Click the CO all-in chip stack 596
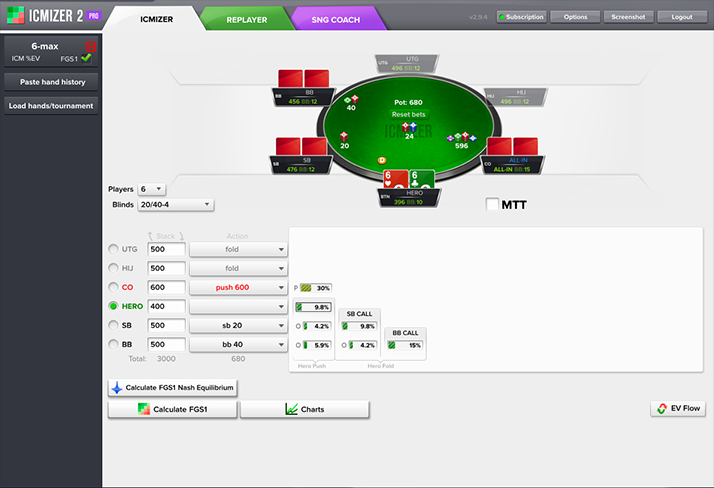 pos(462,137)
